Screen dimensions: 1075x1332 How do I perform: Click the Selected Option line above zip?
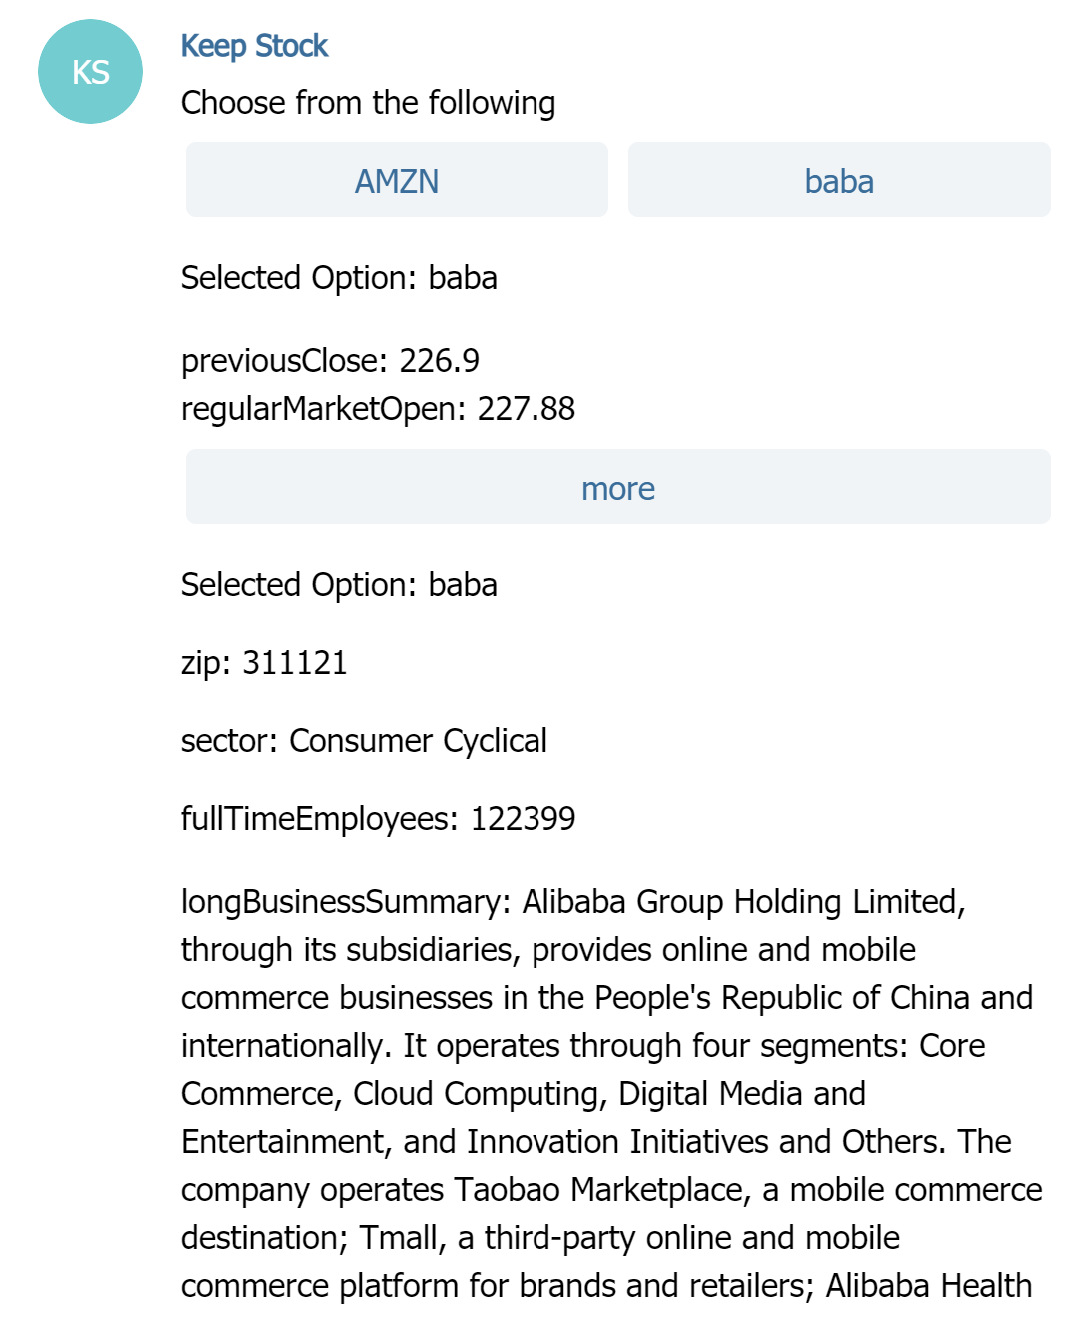(x=338, y=585)
